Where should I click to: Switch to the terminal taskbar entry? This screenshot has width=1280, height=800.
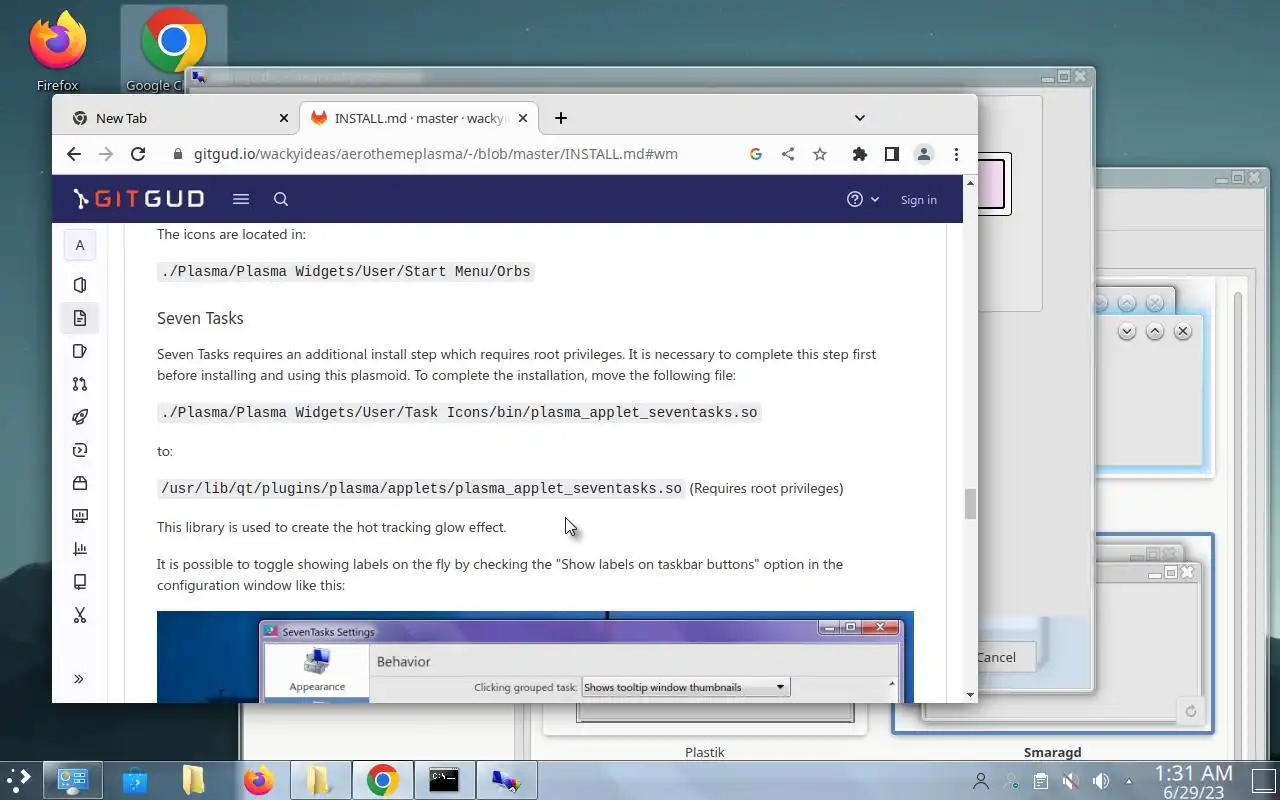tap(444, 780)
